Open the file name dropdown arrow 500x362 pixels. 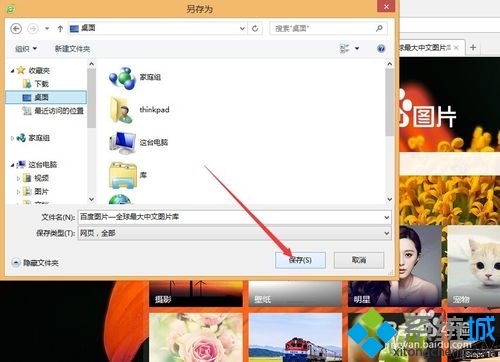tap(387, 218)
